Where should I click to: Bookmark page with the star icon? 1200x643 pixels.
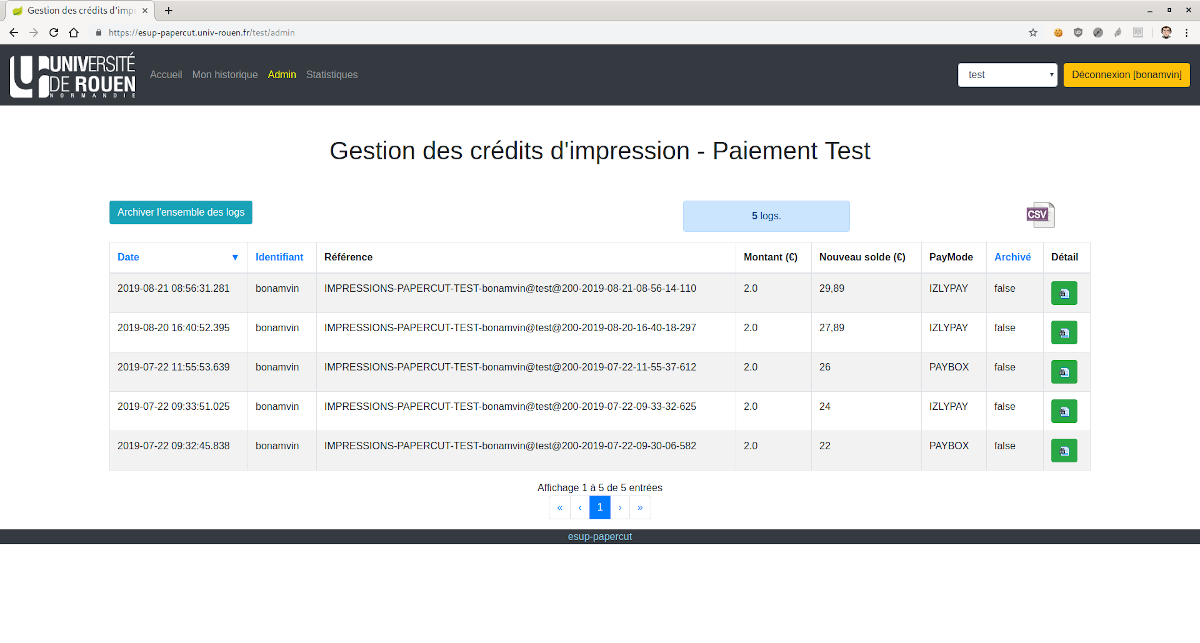[x=1033, y=32]
